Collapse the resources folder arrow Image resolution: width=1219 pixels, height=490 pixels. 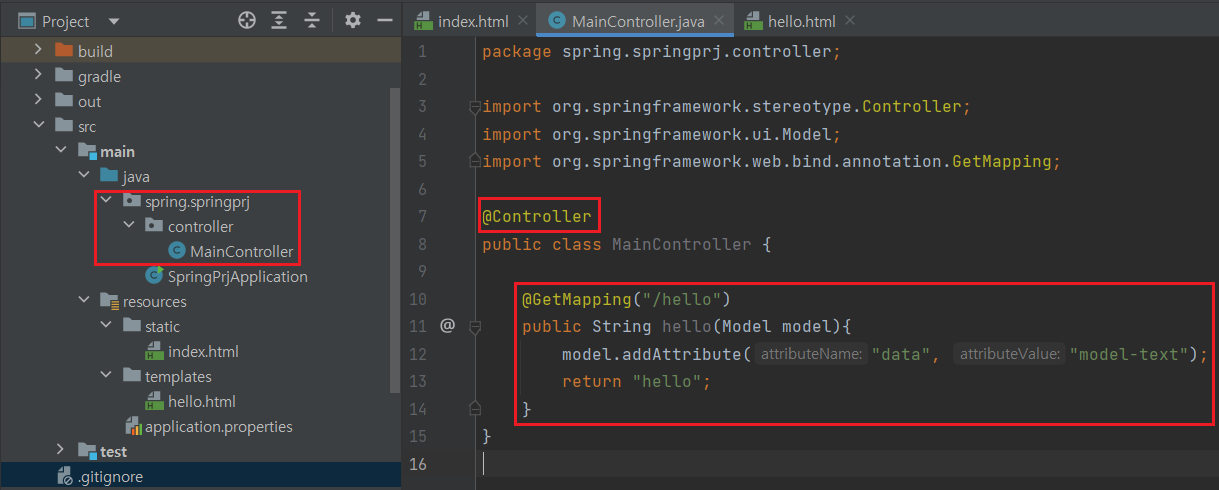84,301
